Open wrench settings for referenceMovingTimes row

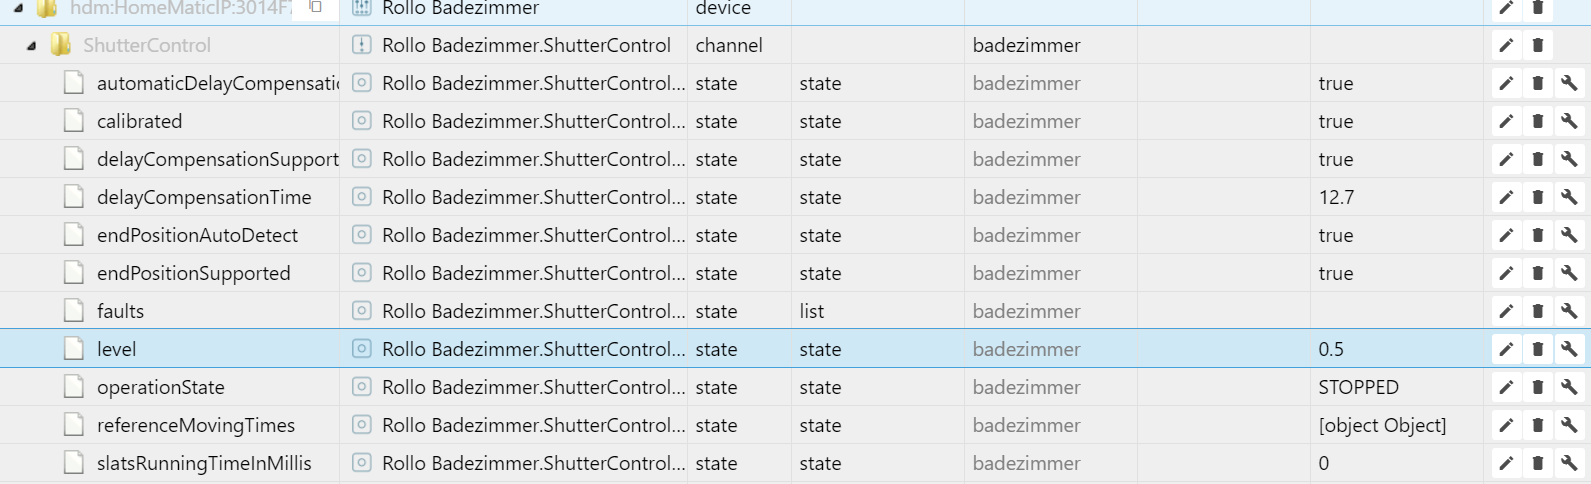pyautogui.click(x=1569, y=425)
